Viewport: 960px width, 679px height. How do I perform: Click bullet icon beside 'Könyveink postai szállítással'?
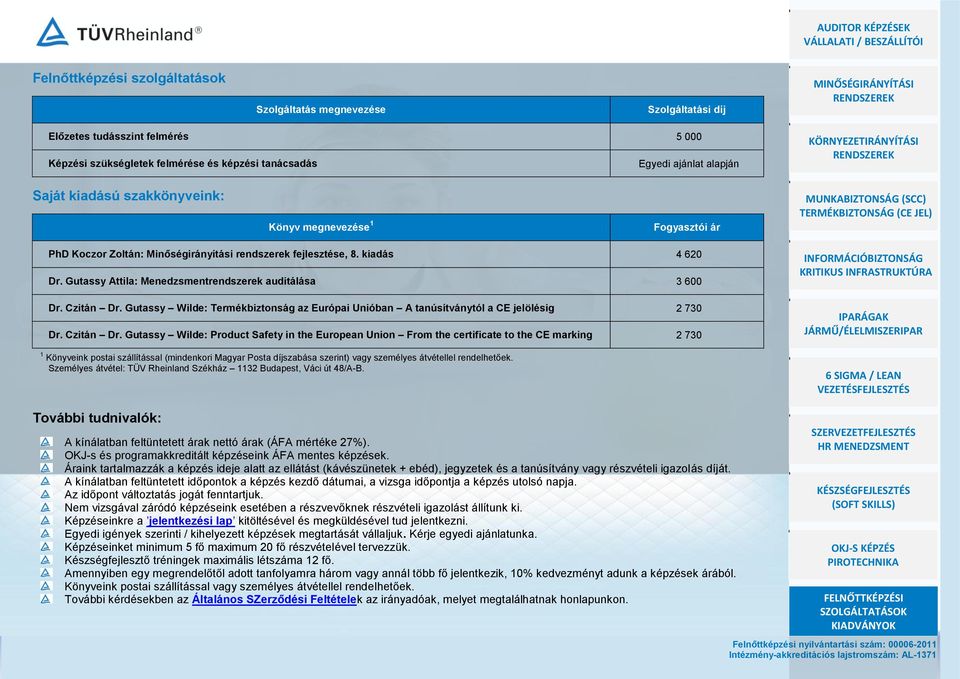[46, 586]
